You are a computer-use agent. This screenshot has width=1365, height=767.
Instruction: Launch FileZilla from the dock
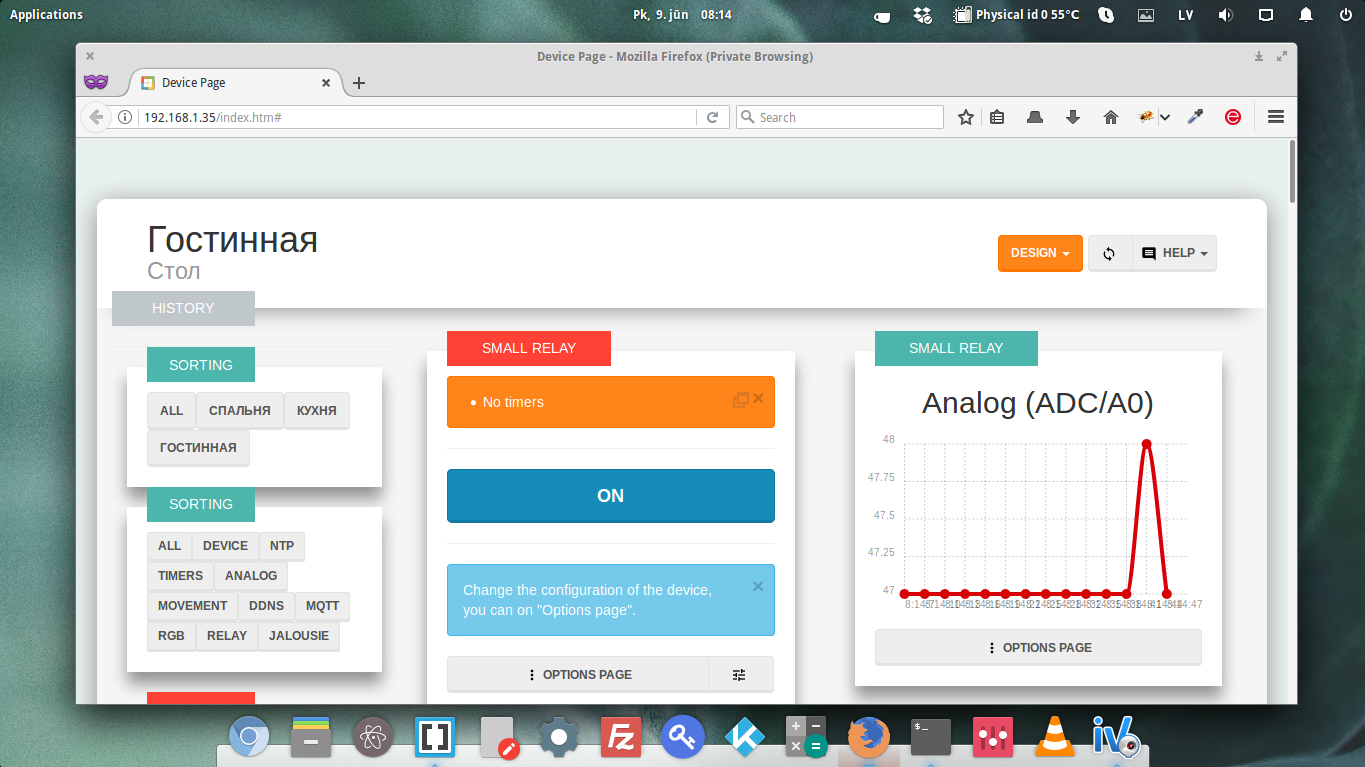click(621, 738)
